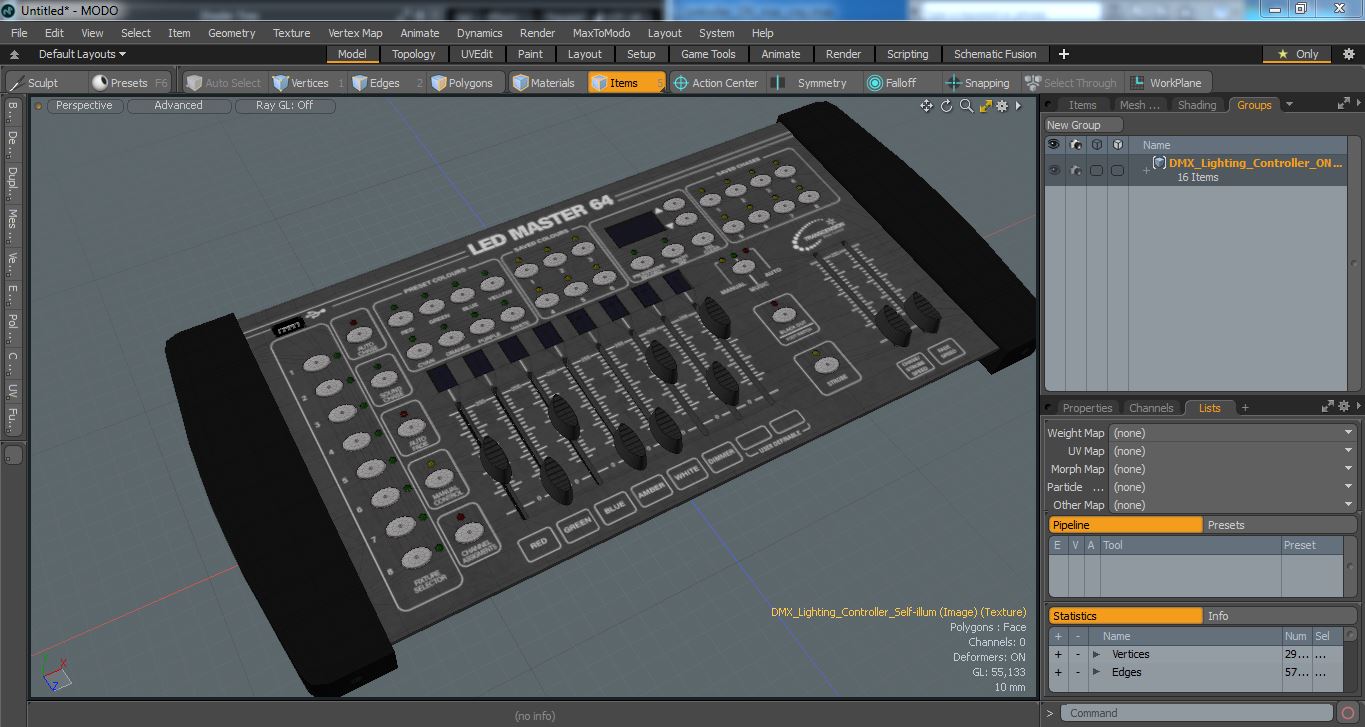This screenshot has height=727, width=1365.
Task: Expand the Vertices statistics row
Action: coord(1097,654)
